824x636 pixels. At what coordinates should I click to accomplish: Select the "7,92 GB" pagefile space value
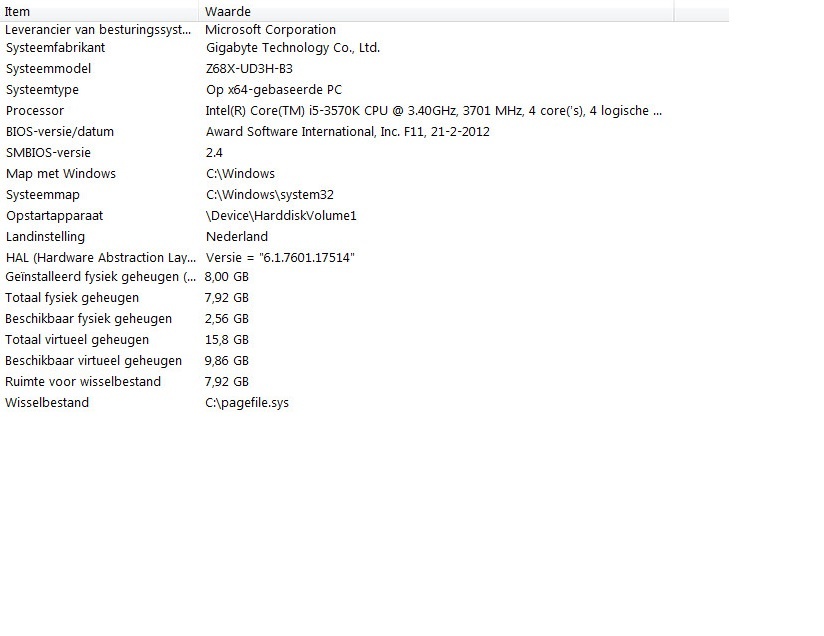pyautogui.click(x=226, y=382)
